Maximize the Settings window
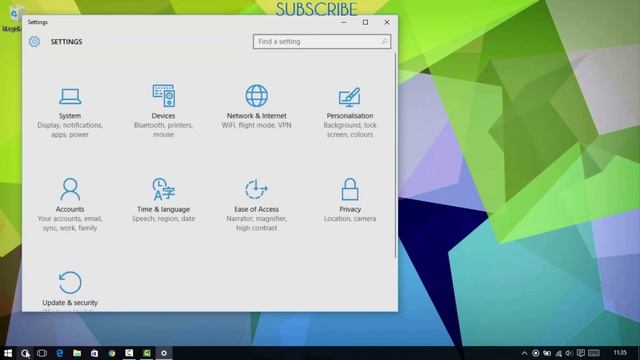 point(365,22)
